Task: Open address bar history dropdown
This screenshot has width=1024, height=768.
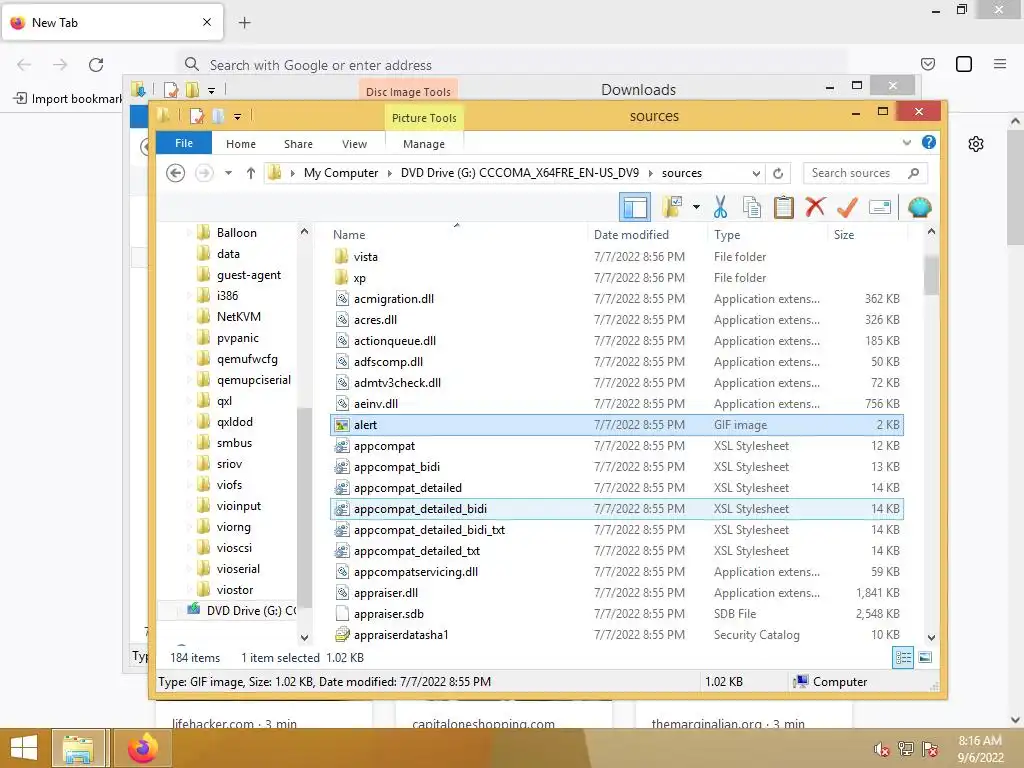Action: pos(756,173)
